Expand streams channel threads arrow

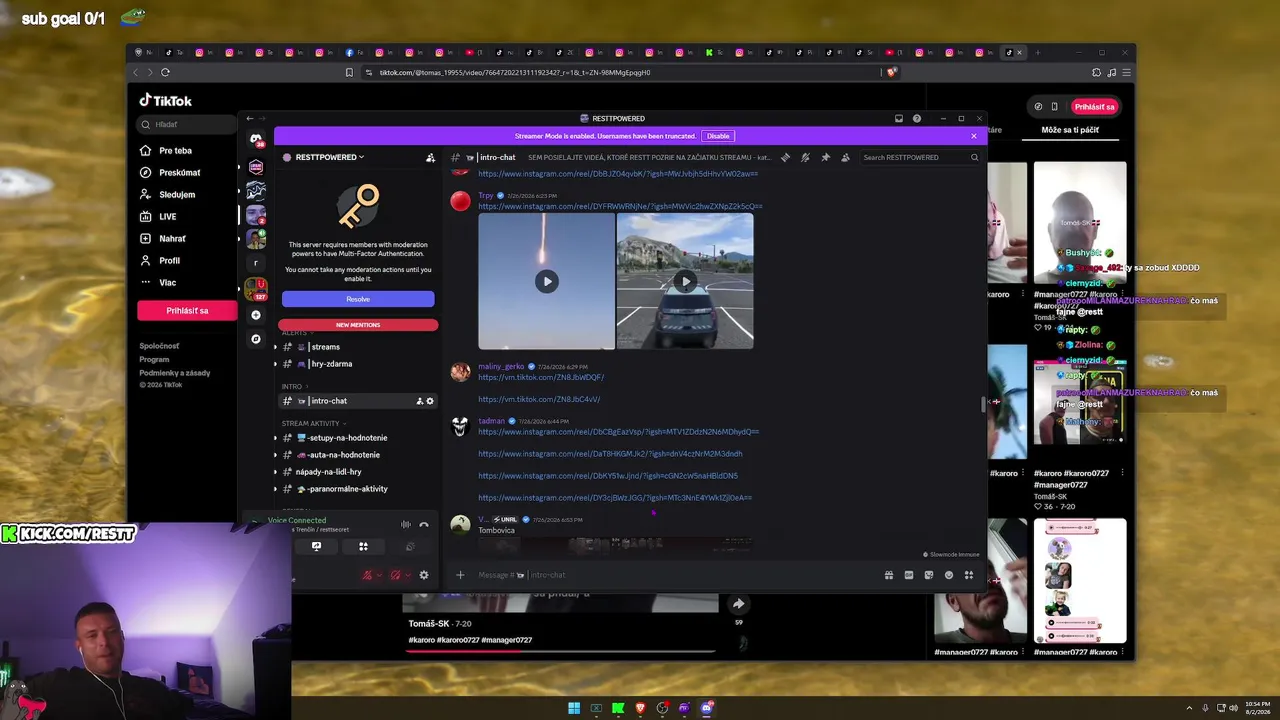click(x=275, y=347)
